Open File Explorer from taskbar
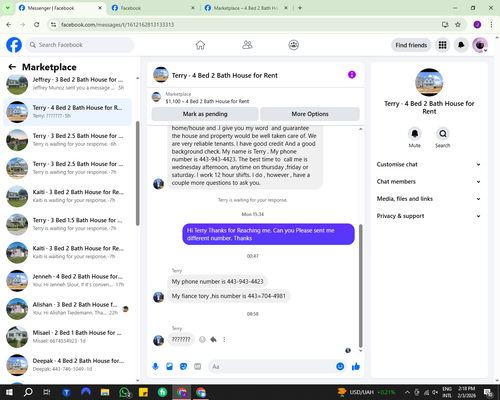 [x=105, y=392]
